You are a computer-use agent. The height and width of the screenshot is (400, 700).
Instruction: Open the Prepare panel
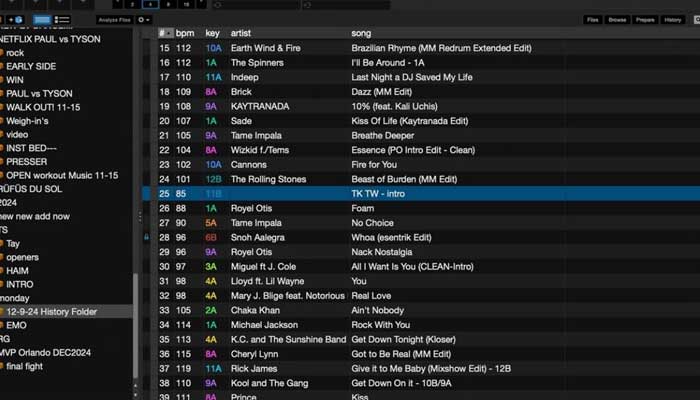tap(645, 19)
